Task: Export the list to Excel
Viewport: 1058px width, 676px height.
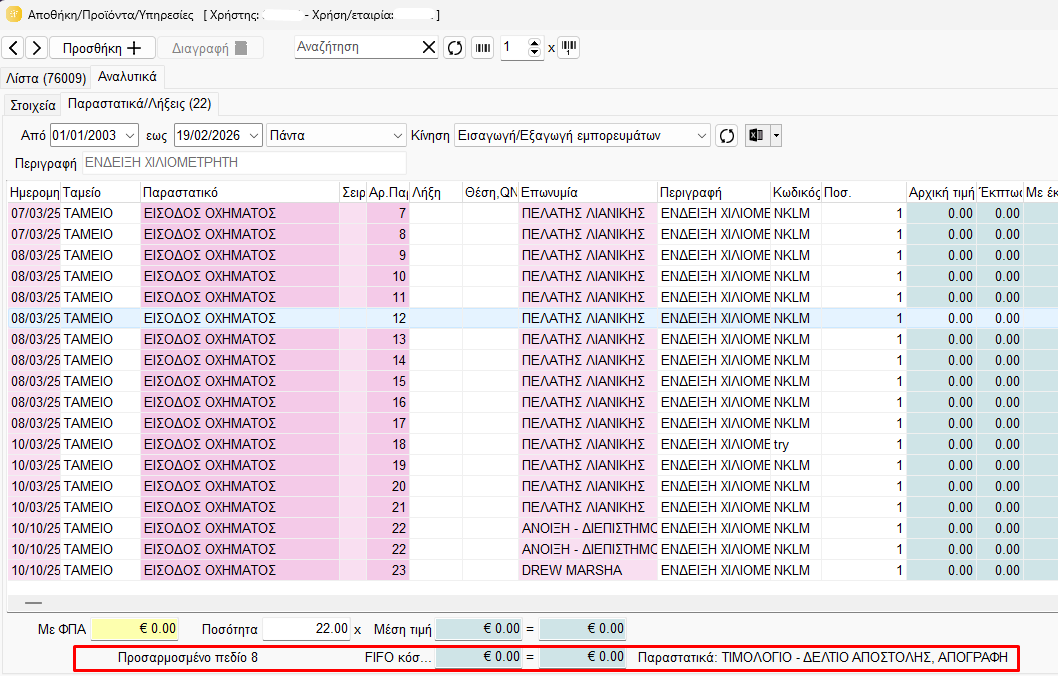Action: [x=756, y=135]
